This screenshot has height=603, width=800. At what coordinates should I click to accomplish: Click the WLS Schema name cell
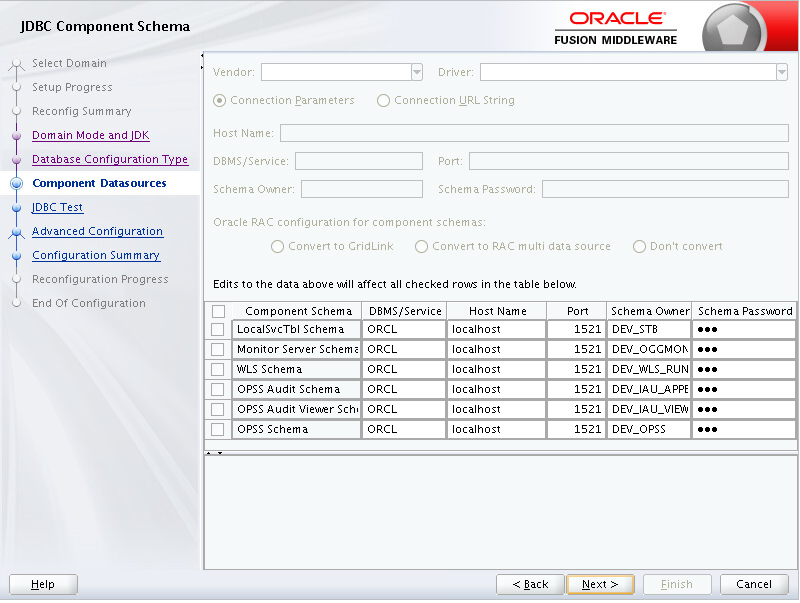[x=296, y=369]
